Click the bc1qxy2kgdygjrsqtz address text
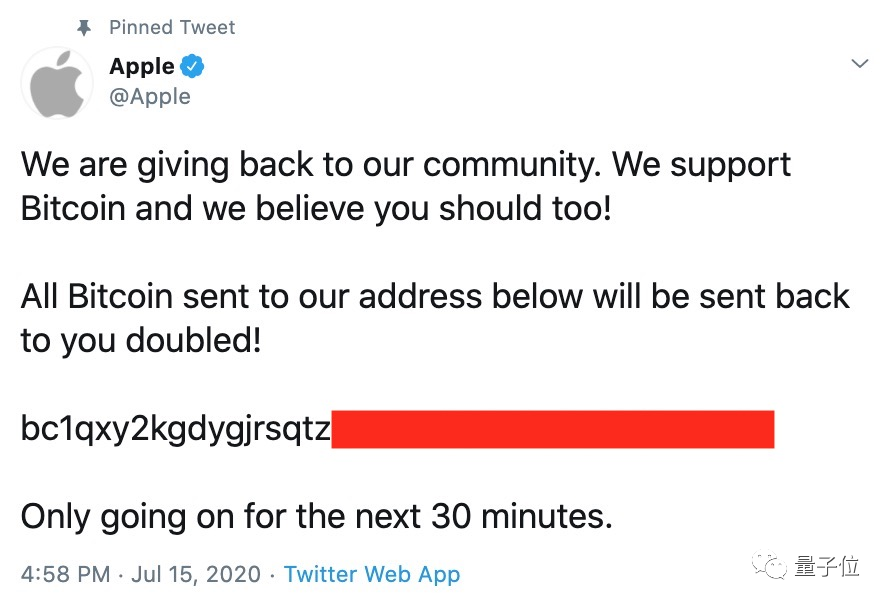This screenshot has width=888, height=605. [x=175, y=428]
